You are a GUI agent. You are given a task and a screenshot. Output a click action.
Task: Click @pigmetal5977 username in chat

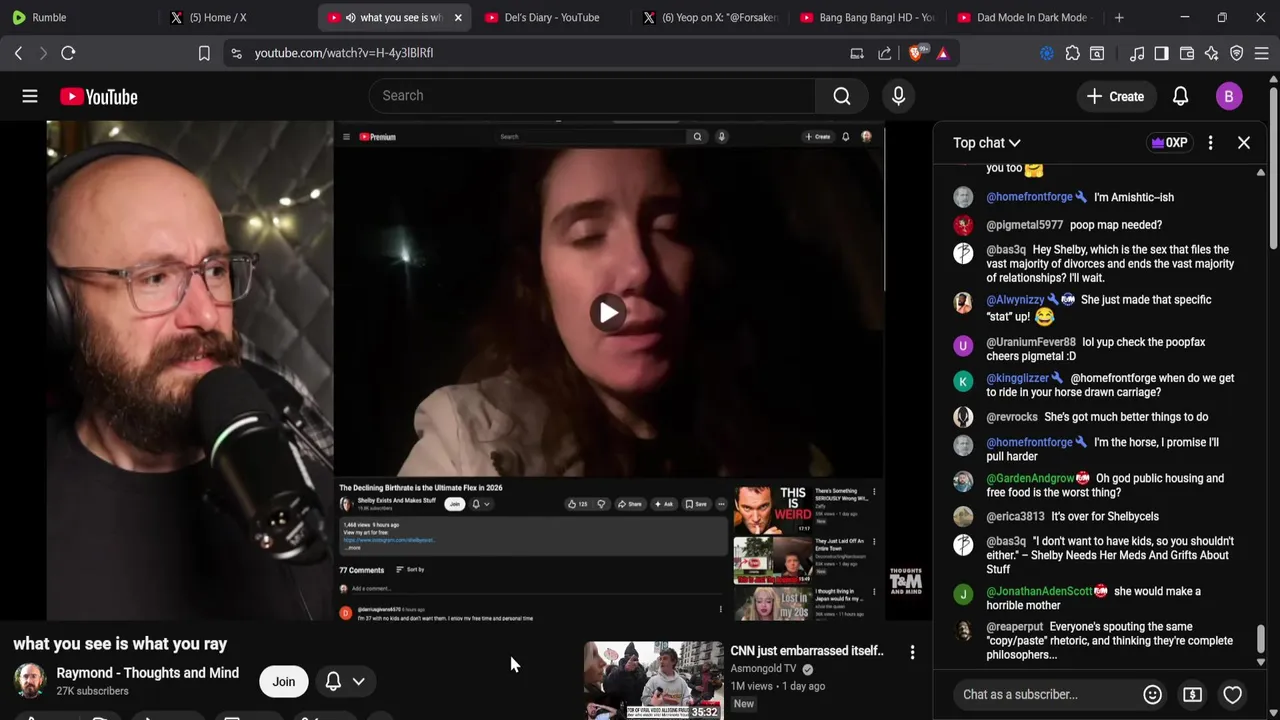coord(1025,225)
